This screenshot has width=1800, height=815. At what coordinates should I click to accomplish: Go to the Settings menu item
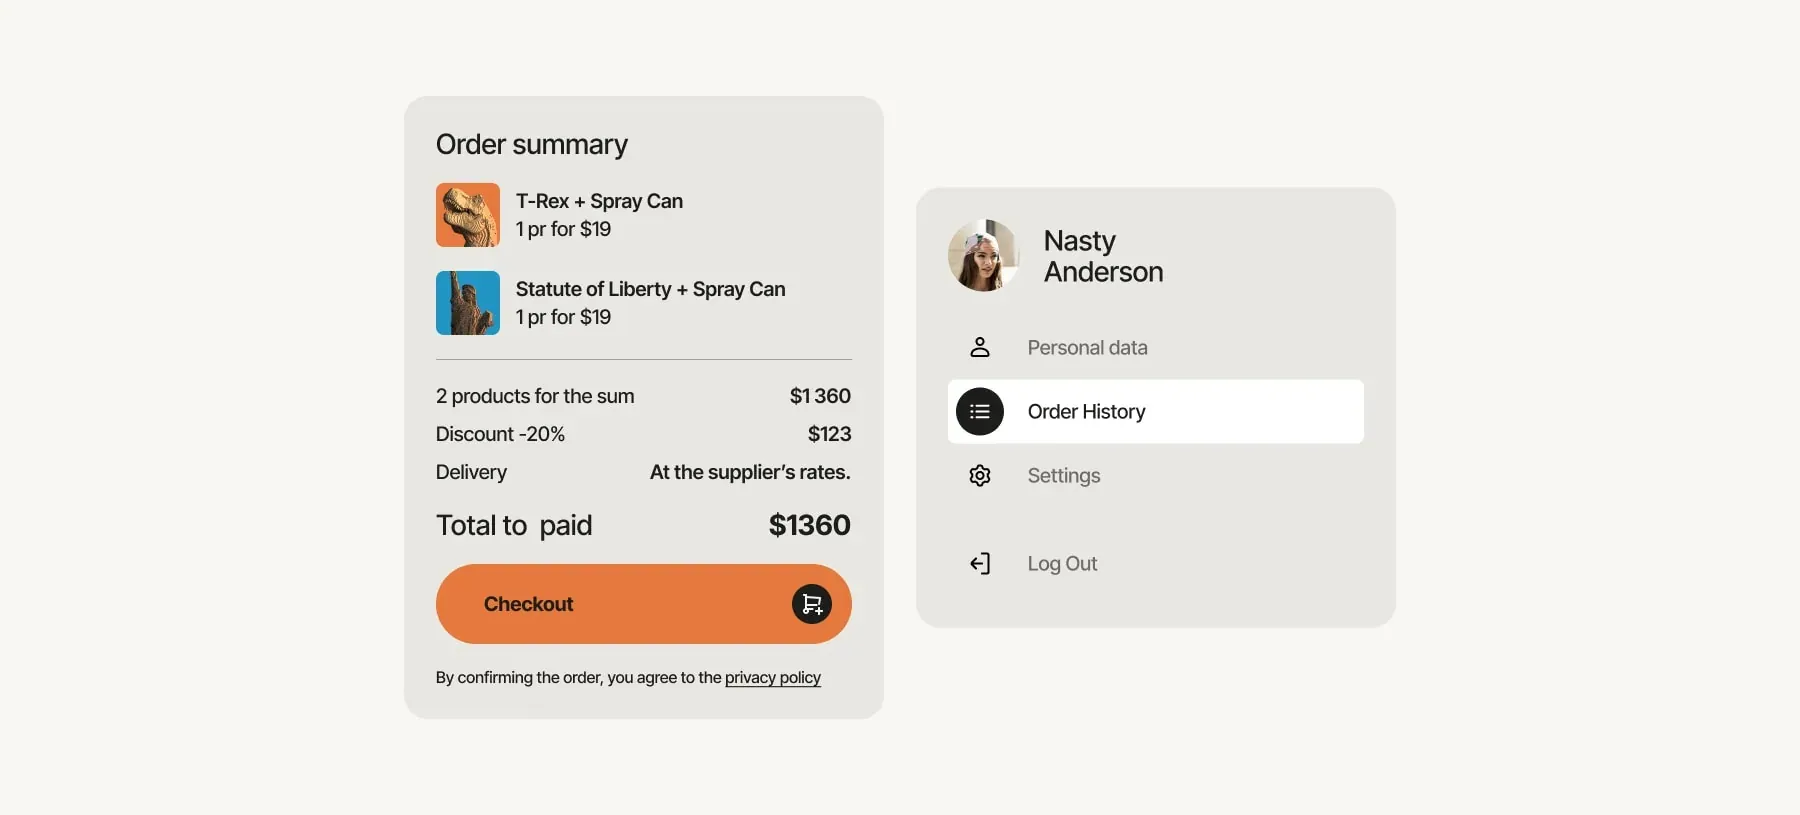point(1156,475)
